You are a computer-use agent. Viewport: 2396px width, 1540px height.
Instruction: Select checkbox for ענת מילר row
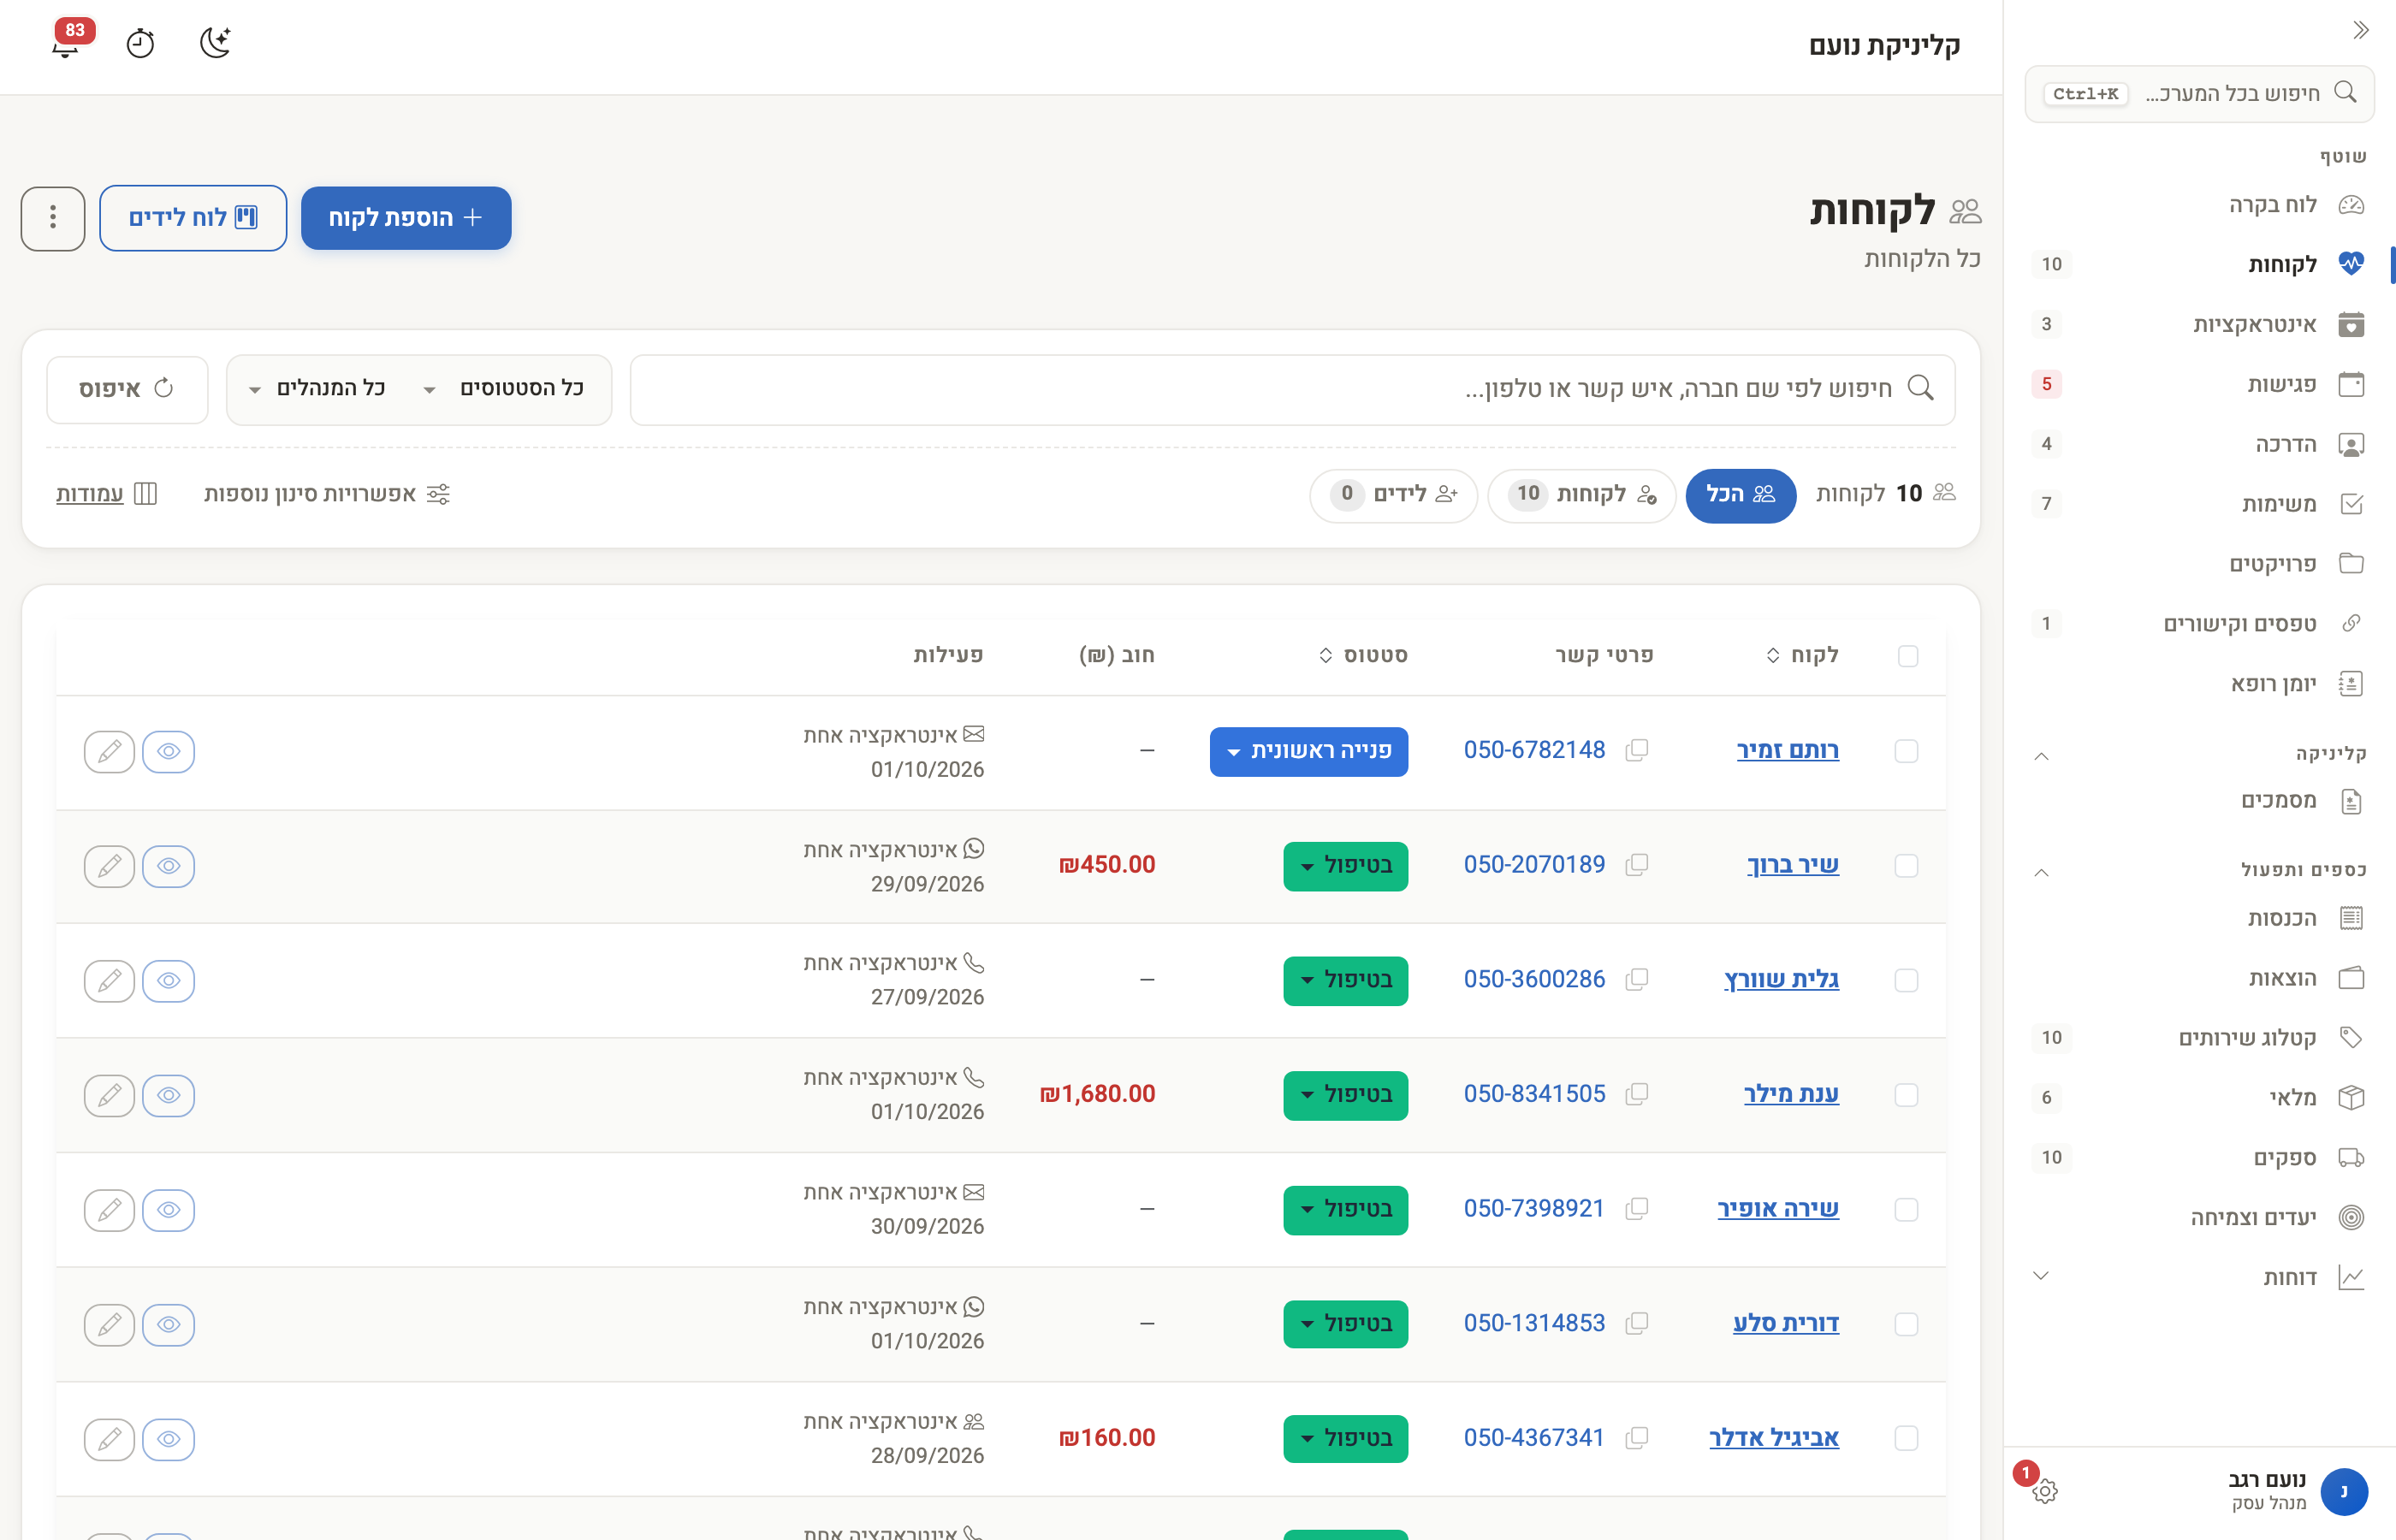(x=1906, y=1095)
